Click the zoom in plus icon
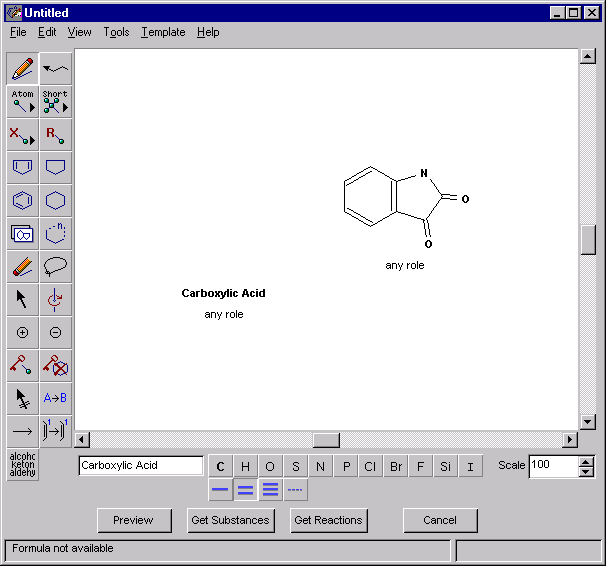Screen dimensions: 606x566 22,333
